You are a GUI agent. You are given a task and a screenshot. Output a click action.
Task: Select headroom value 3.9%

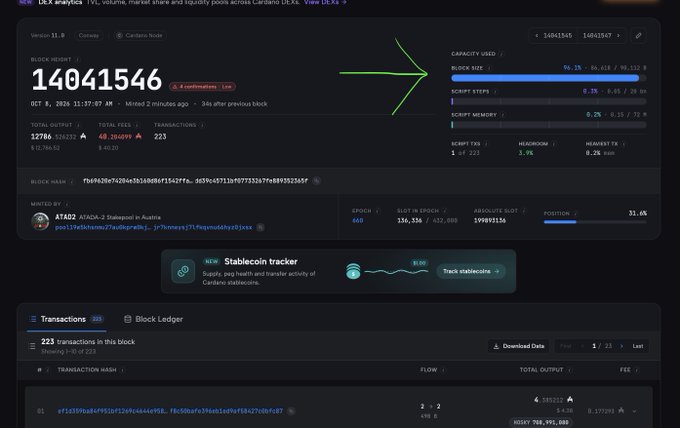point(526,153)
